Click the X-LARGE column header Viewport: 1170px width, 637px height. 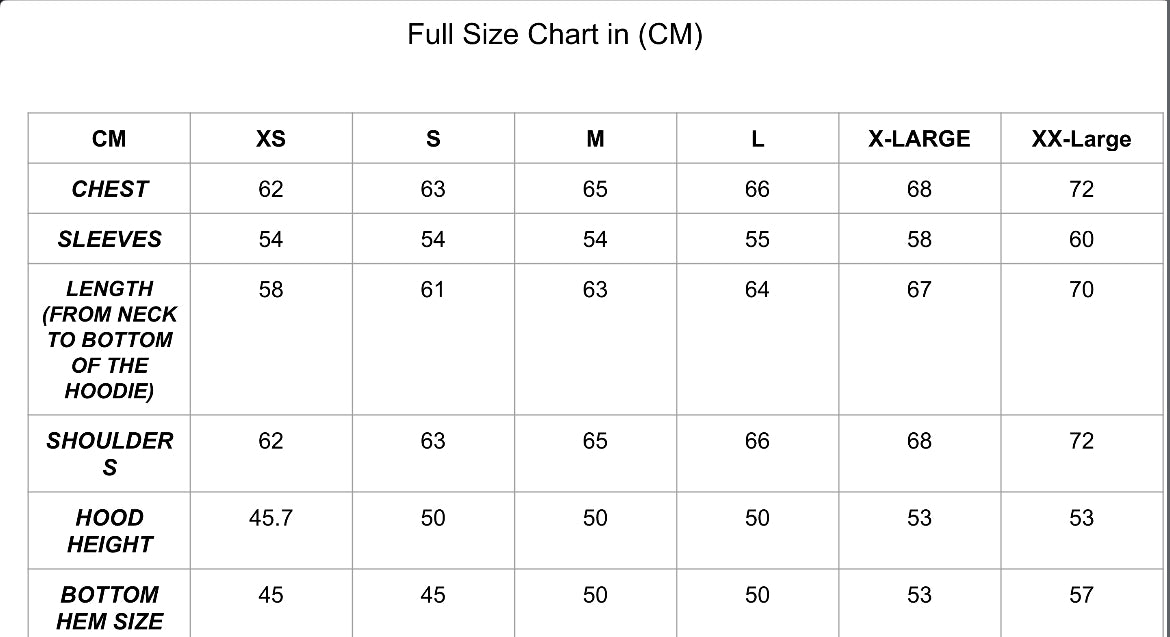tap(919, 139)
